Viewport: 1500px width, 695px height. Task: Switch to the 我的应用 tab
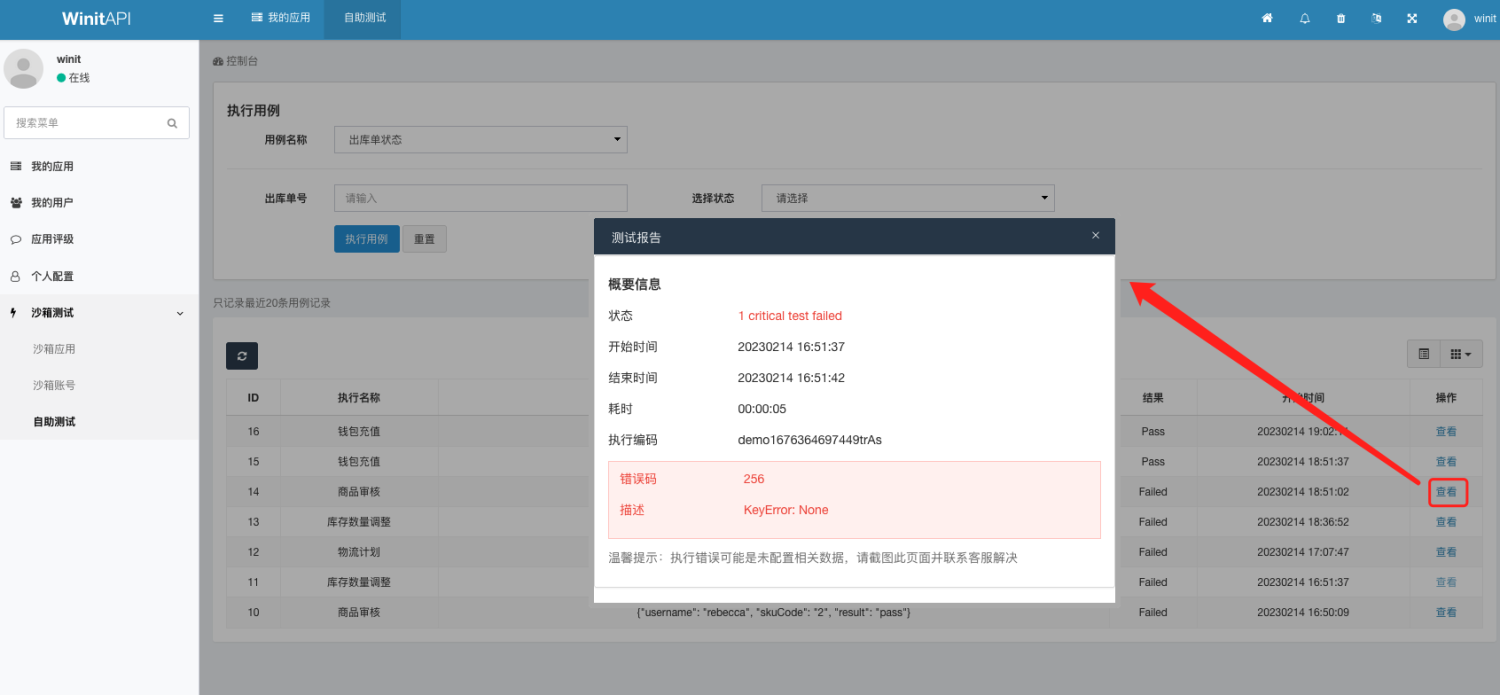(x=281, y=19)
